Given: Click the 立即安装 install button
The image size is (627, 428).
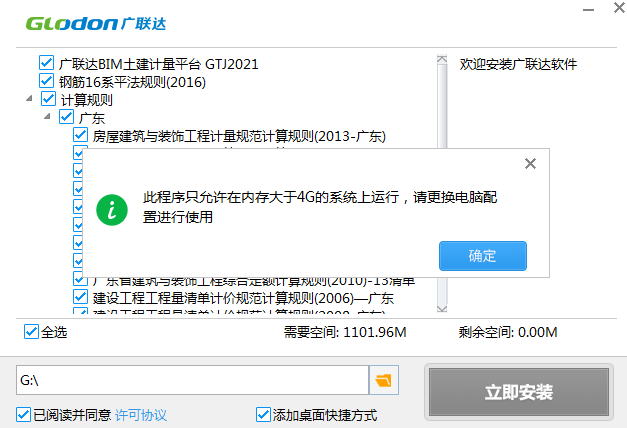Looking at the screenshot, I should coord(519,392).
